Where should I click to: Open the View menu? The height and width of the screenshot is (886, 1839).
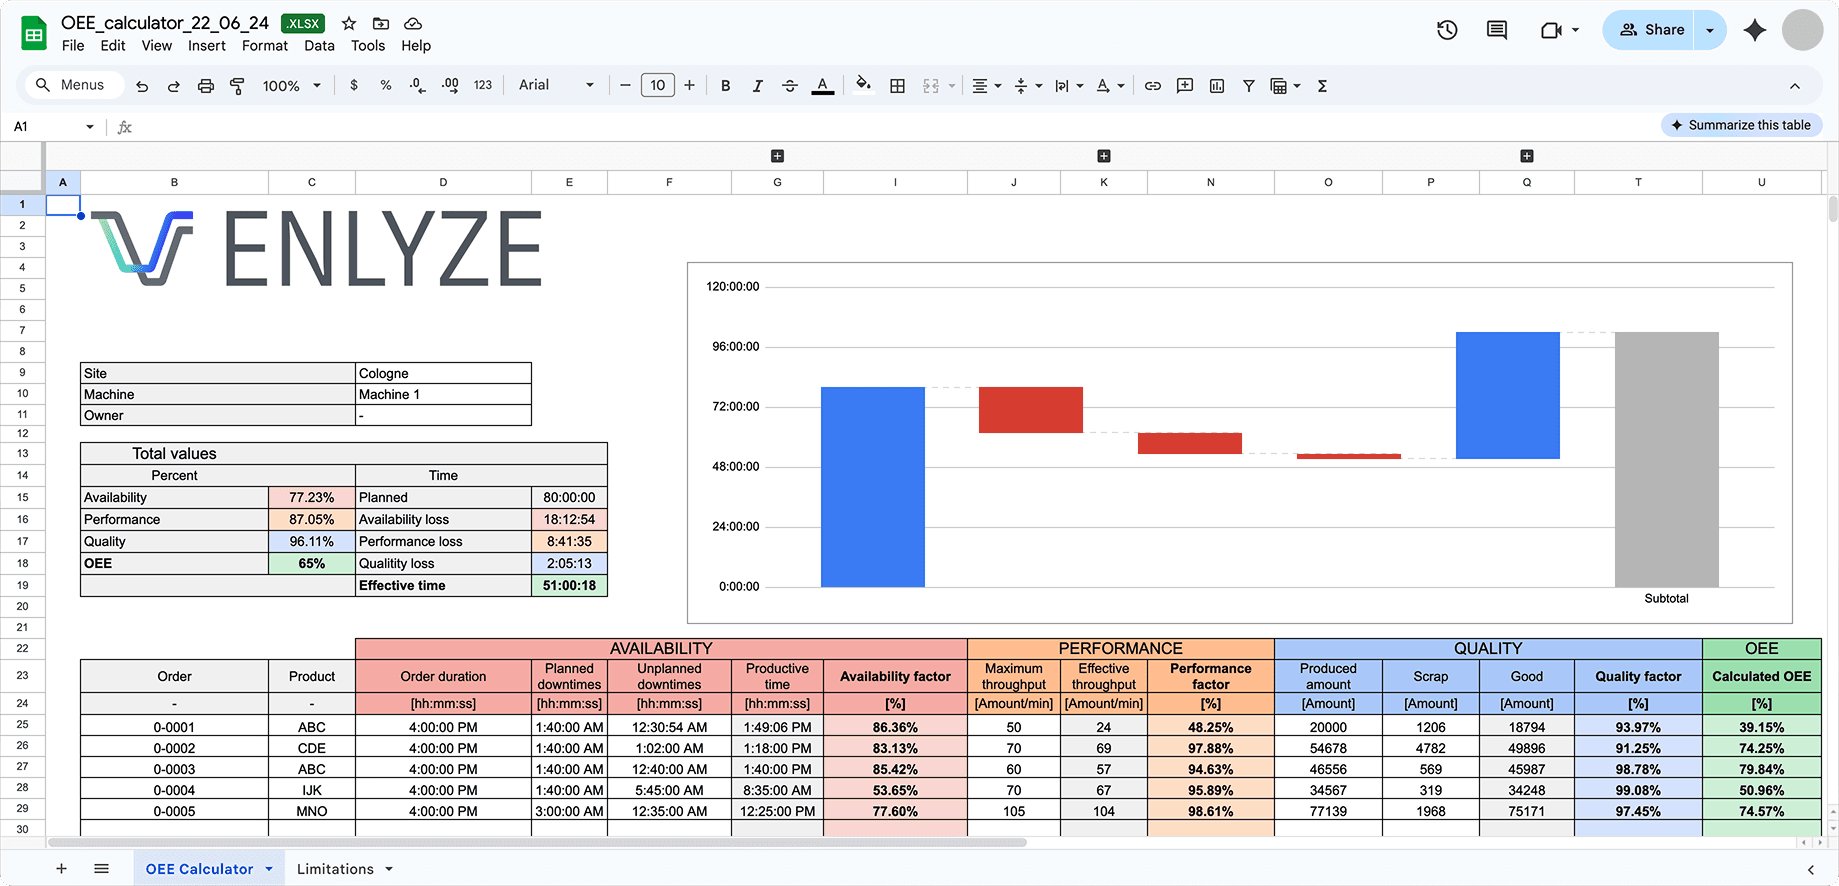pos(157,46)
